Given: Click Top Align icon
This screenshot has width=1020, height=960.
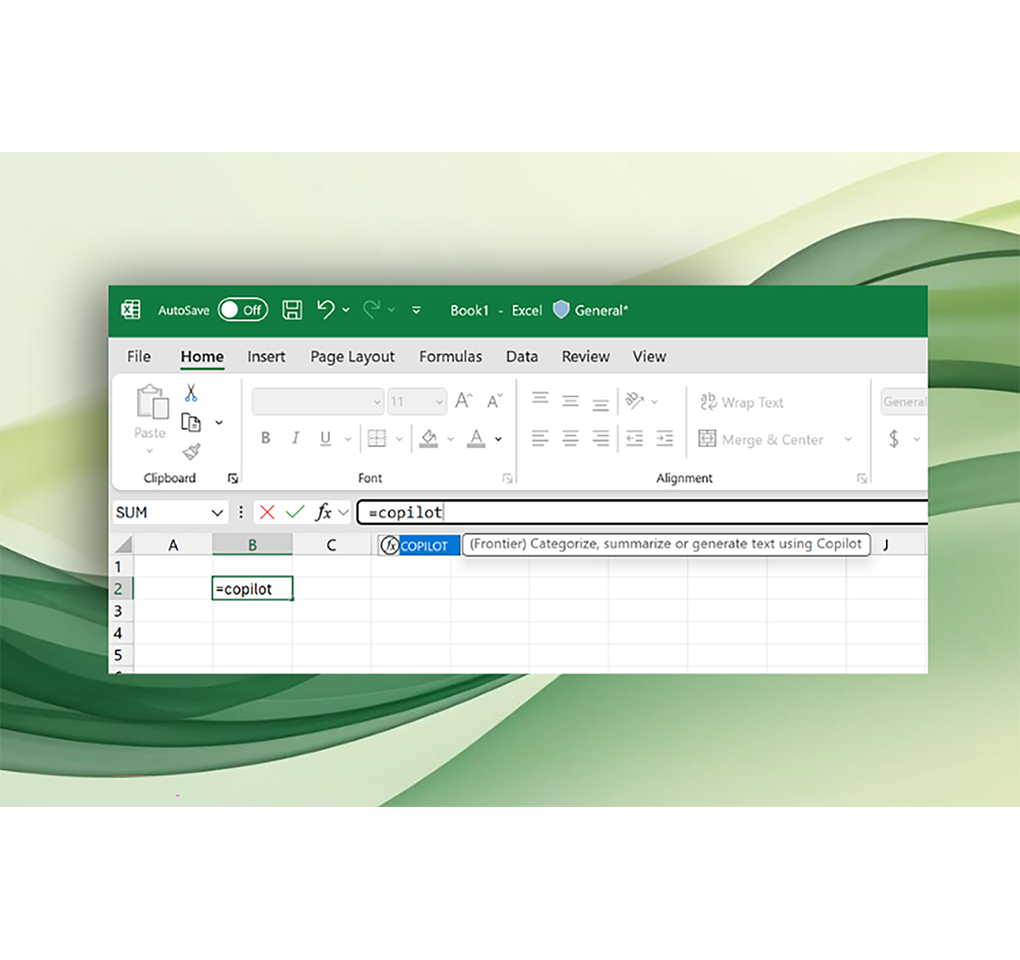Looking at the screenshot, I should tap(540, 398).
